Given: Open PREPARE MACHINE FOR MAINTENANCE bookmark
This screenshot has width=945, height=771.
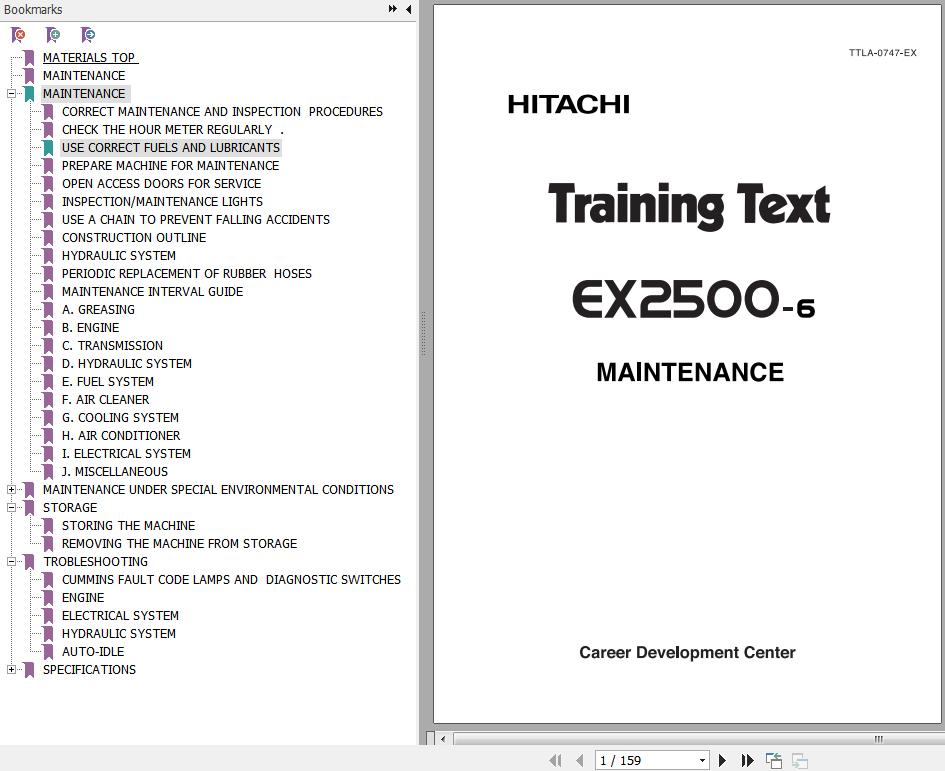Looking at the screenshot, I should point(170,165).
